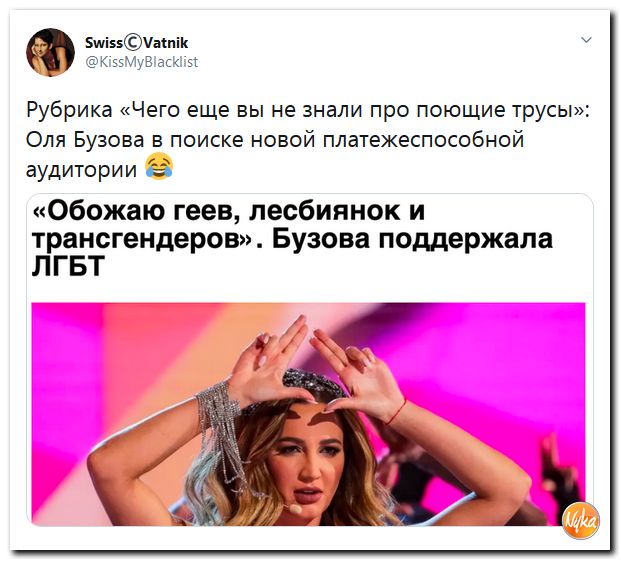This screenshot has width=621, height=561.
Task: Click the word «аудитории» before the emoji
Action: point(82,170)
